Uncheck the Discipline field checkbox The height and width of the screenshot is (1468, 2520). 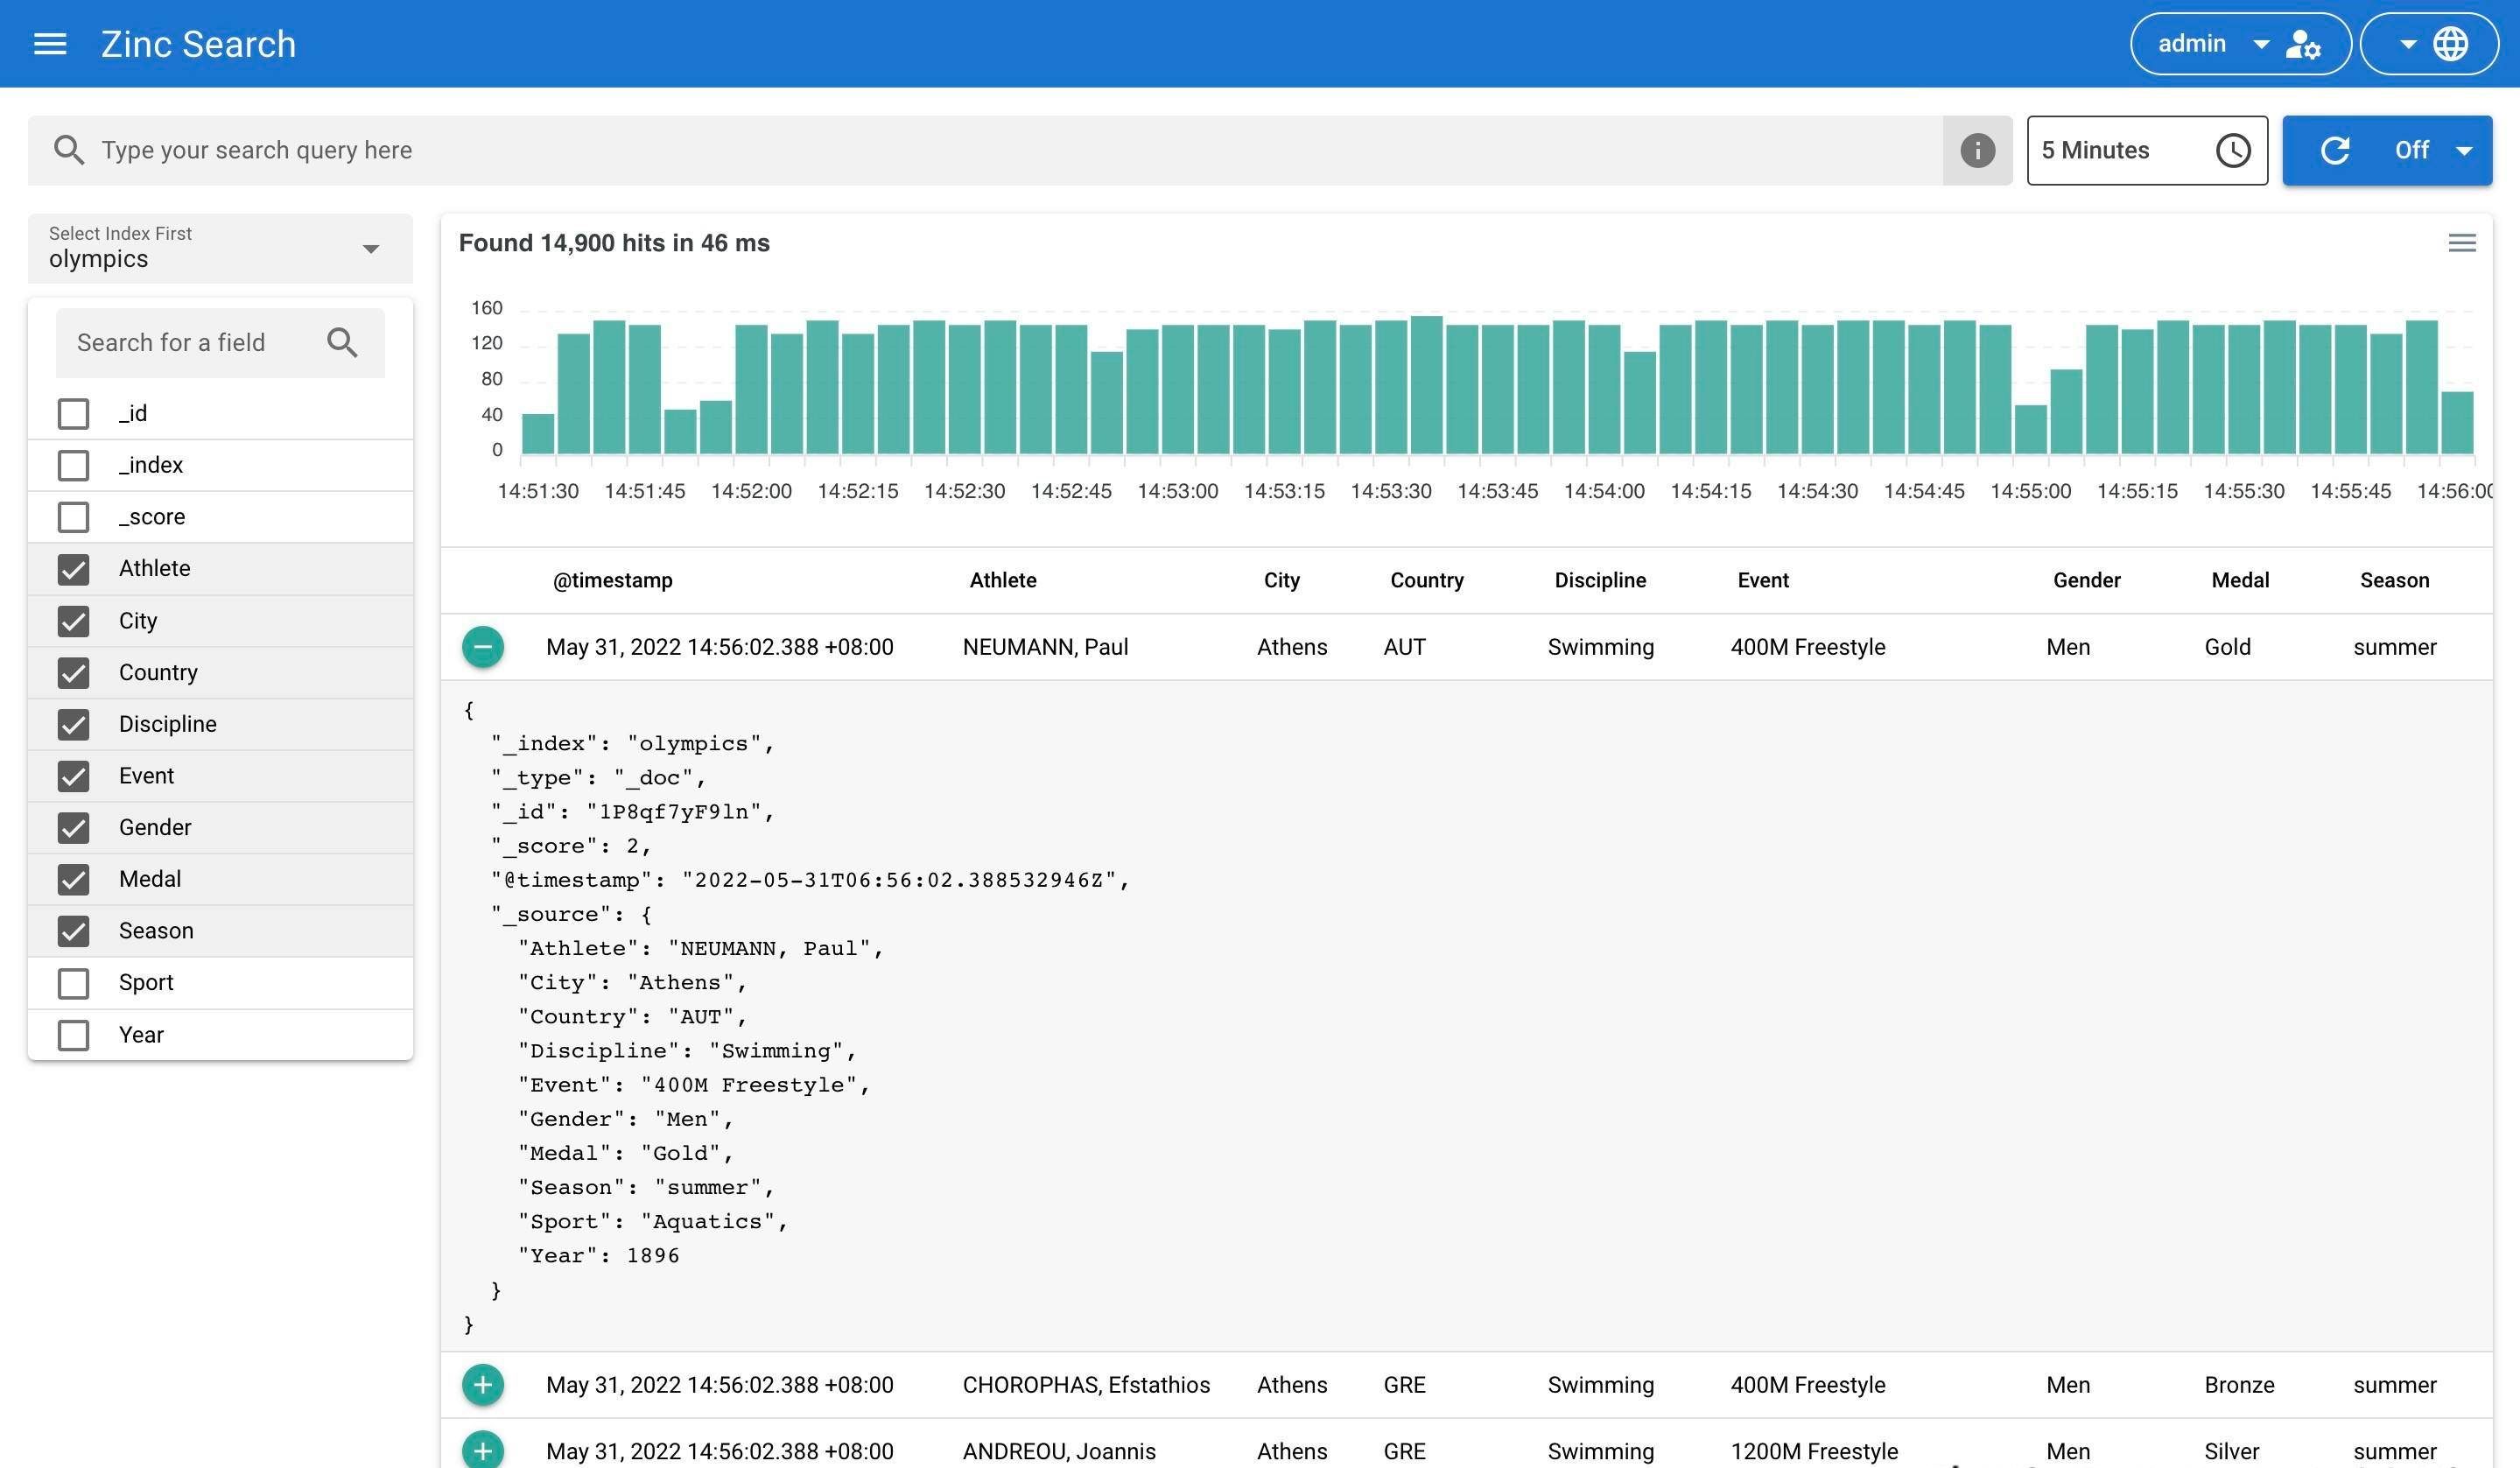point(73,724)
